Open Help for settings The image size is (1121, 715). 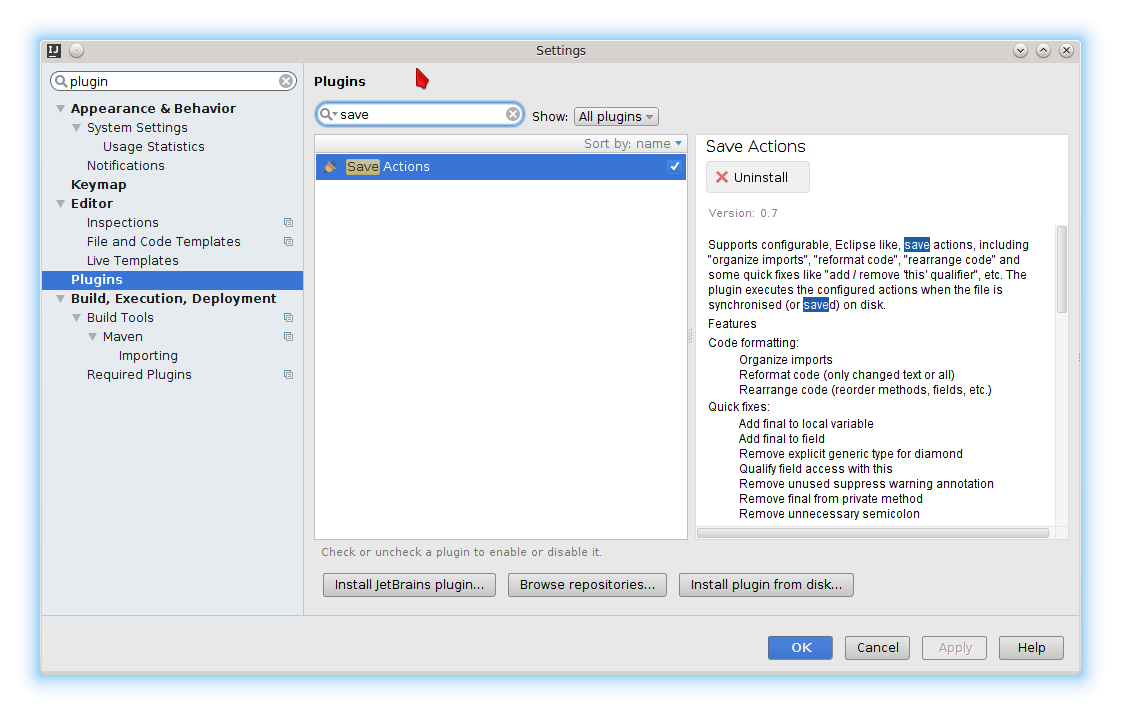click(1031, 648)
